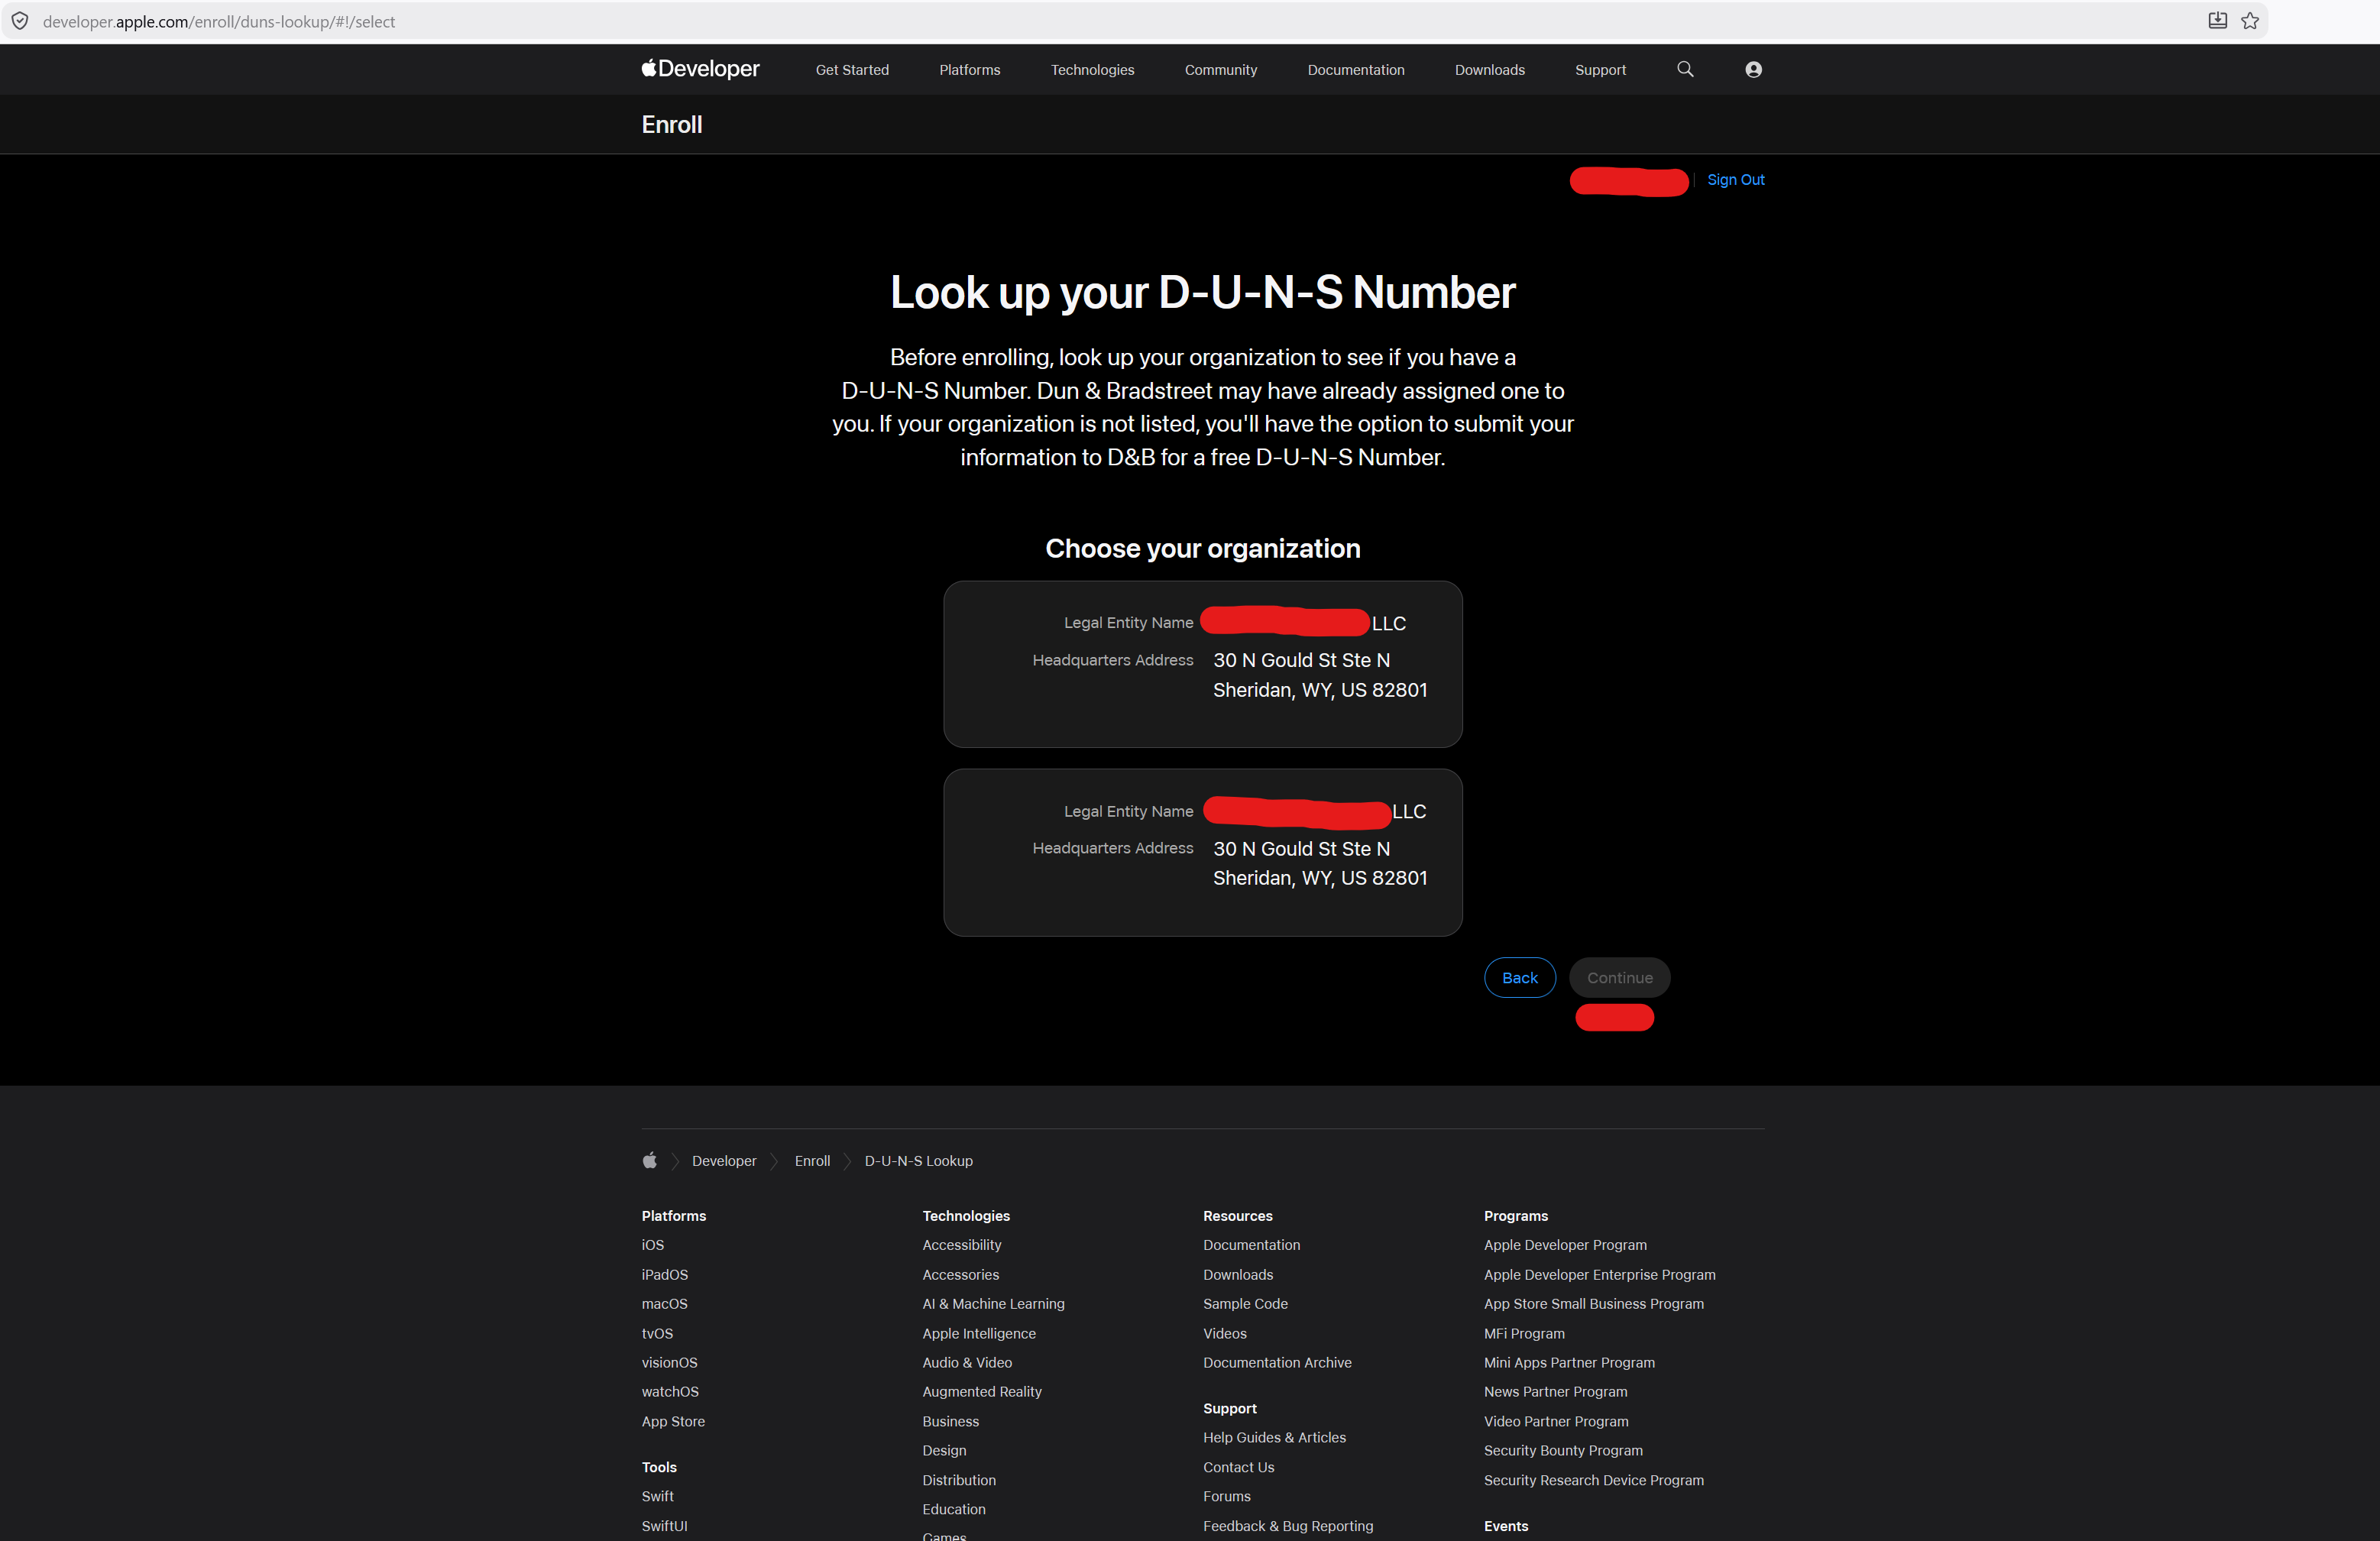The height and width of the screenshot is (1541, 2380).
Task: Open Documentation in the top navigation
Action: click(x=1356, y=70)
